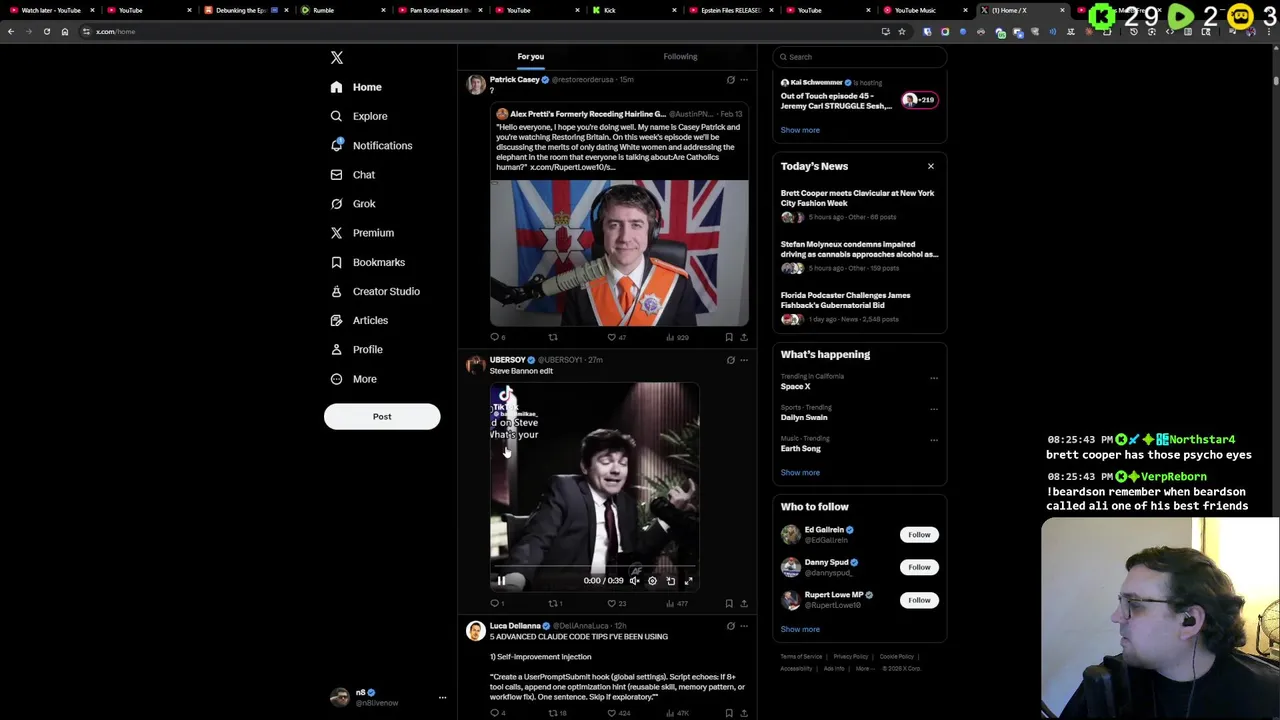Reply to UBERSOY's post

pyautogui.click(x=497, y=604)
